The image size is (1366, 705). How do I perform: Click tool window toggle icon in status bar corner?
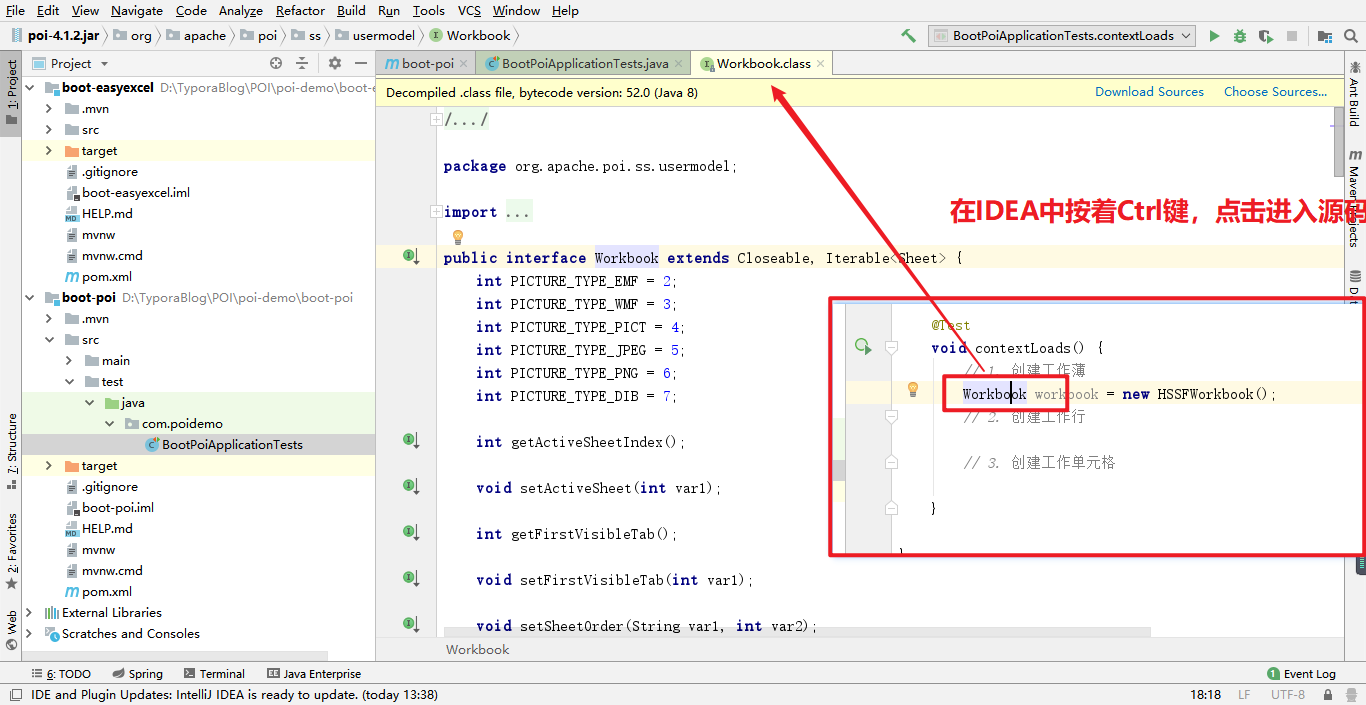coord(14,695)
